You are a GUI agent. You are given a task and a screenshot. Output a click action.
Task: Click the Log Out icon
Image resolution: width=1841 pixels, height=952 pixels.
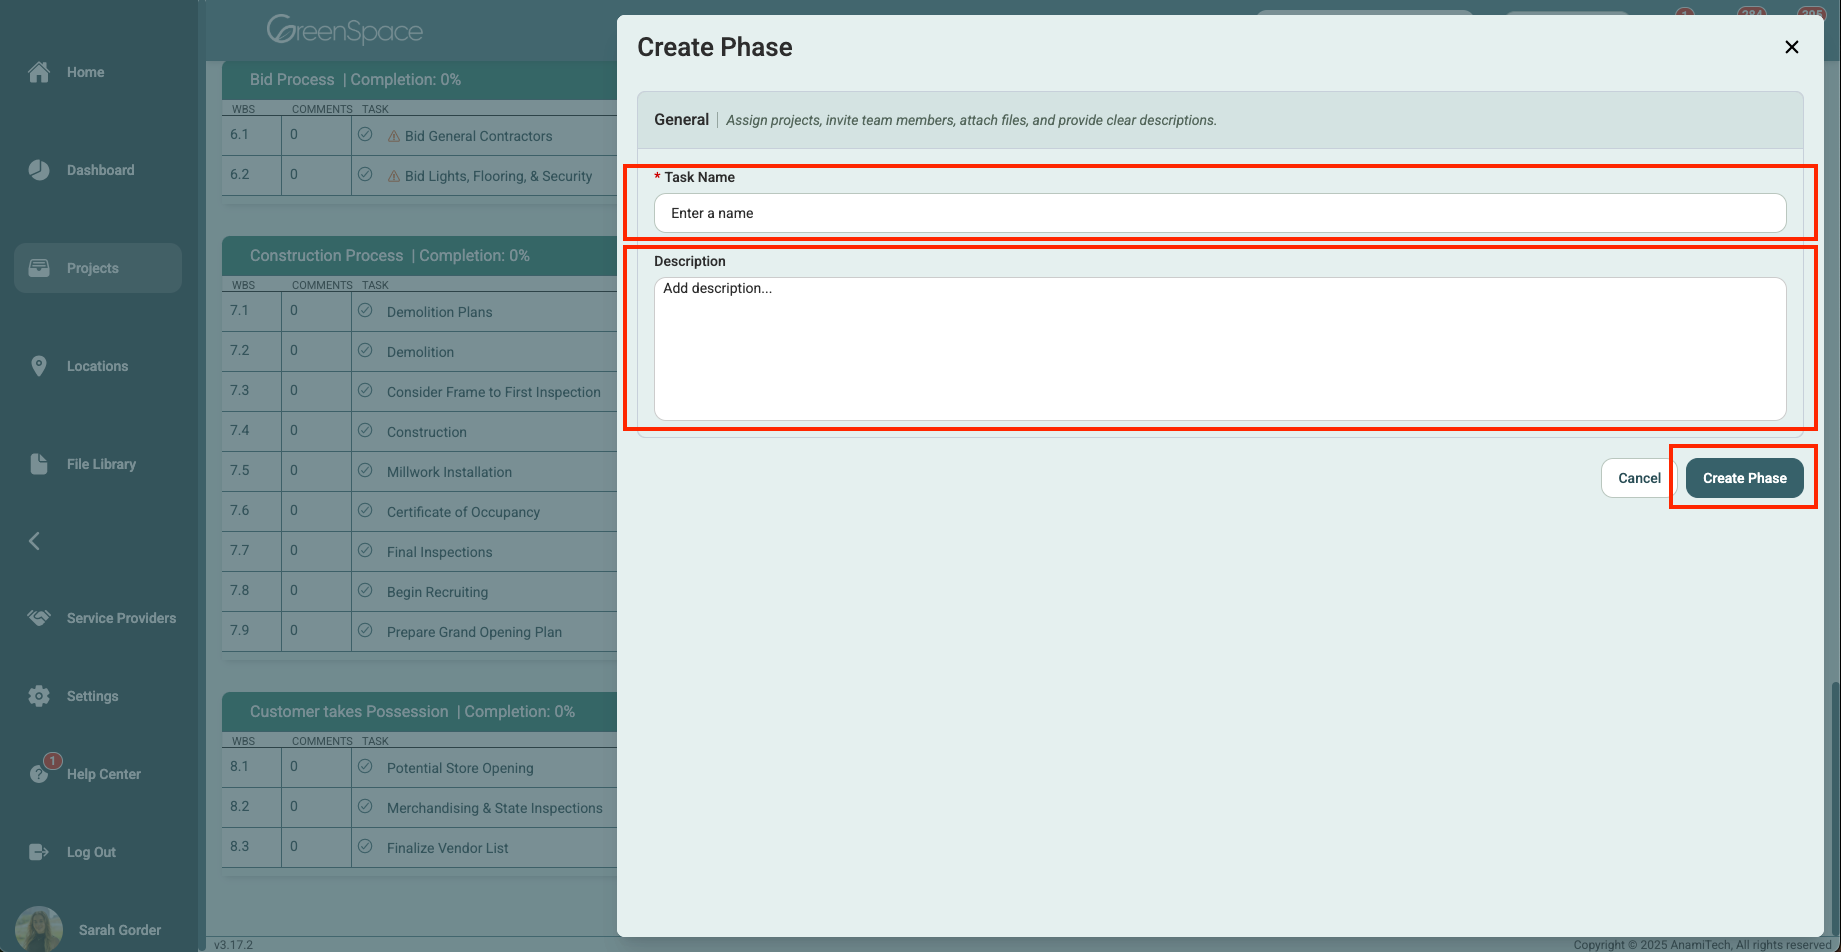[39, 851]
